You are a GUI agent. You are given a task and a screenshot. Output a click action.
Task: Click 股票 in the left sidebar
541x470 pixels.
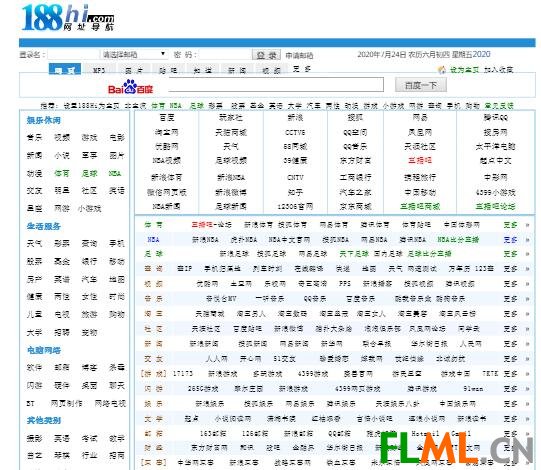pyautogui.click(x=34, y=261)
